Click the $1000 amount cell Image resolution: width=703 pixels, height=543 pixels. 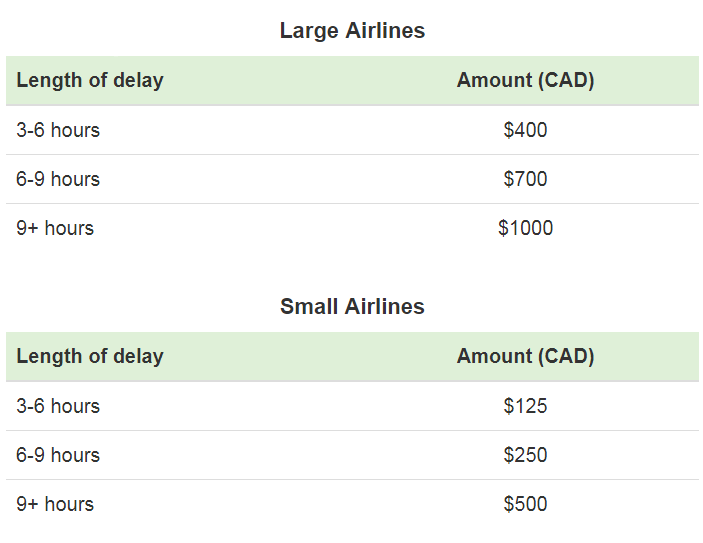click(x=525, y=228)
